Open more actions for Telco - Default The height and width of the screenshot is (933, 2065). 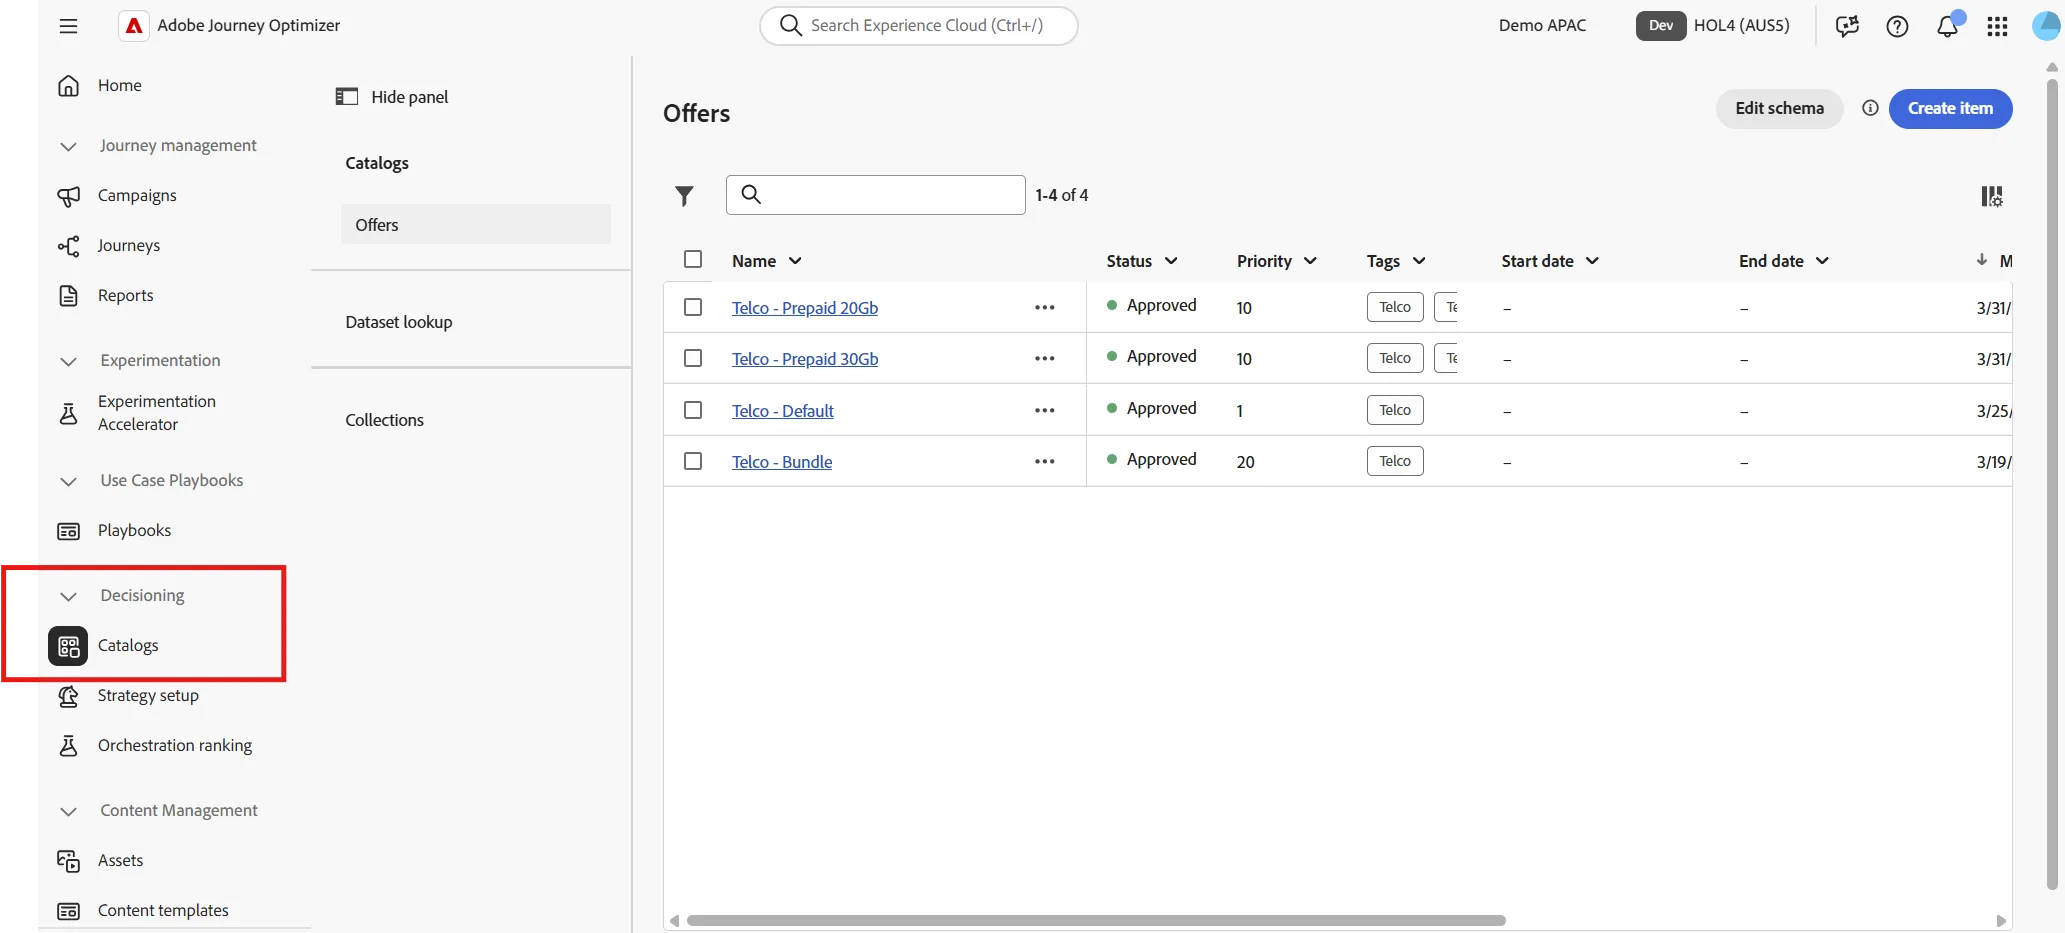point(1045,410)
